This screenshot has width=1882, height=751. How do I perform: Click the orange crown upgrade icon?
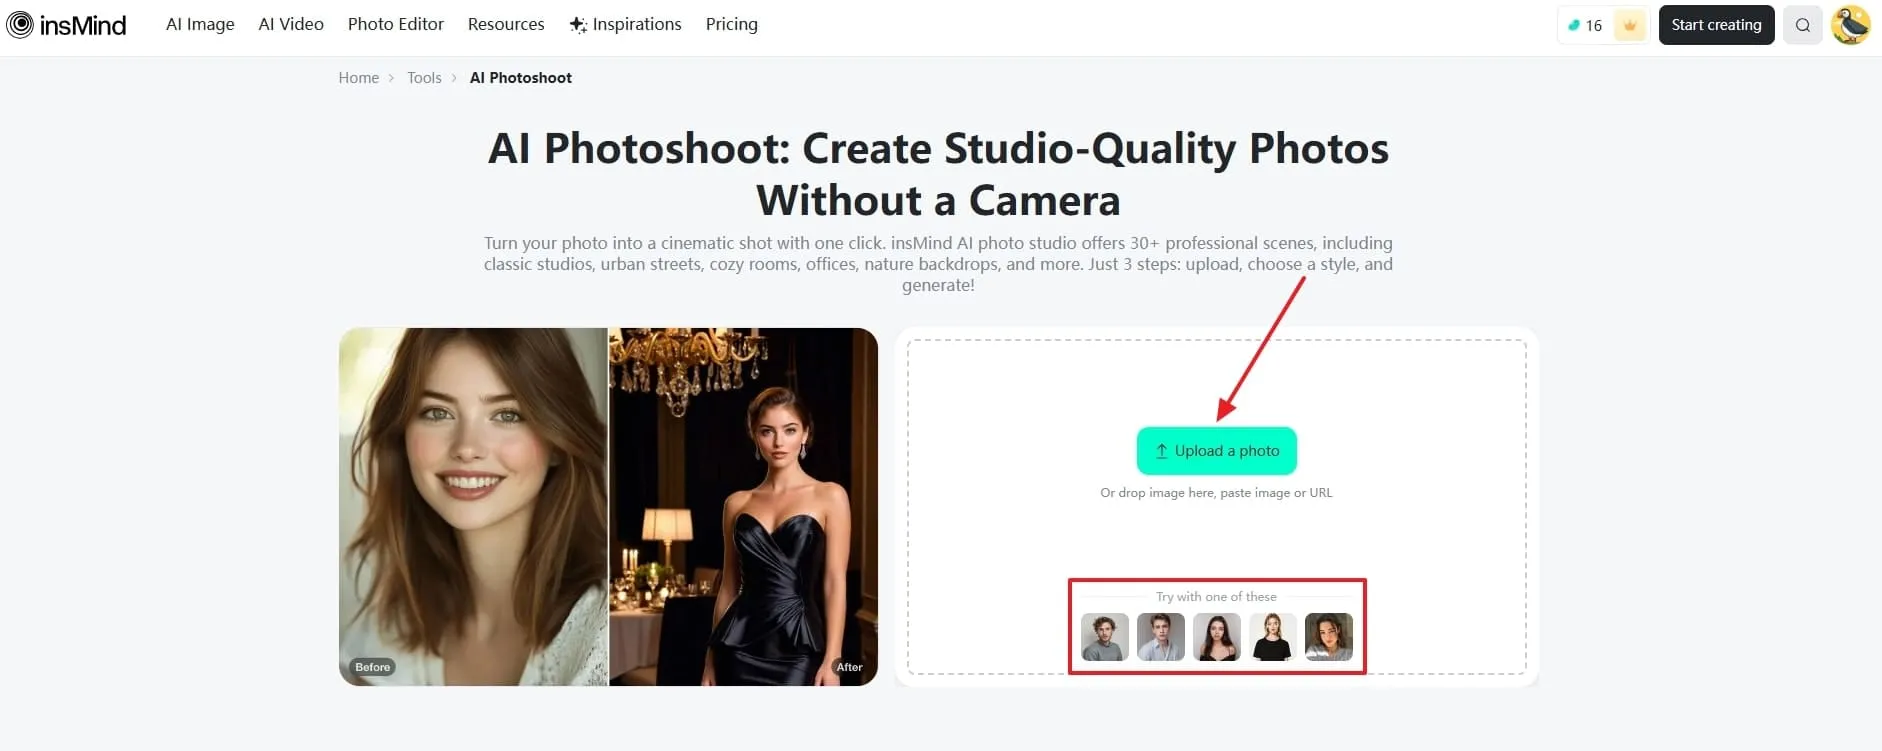(x=1629, y=25)
